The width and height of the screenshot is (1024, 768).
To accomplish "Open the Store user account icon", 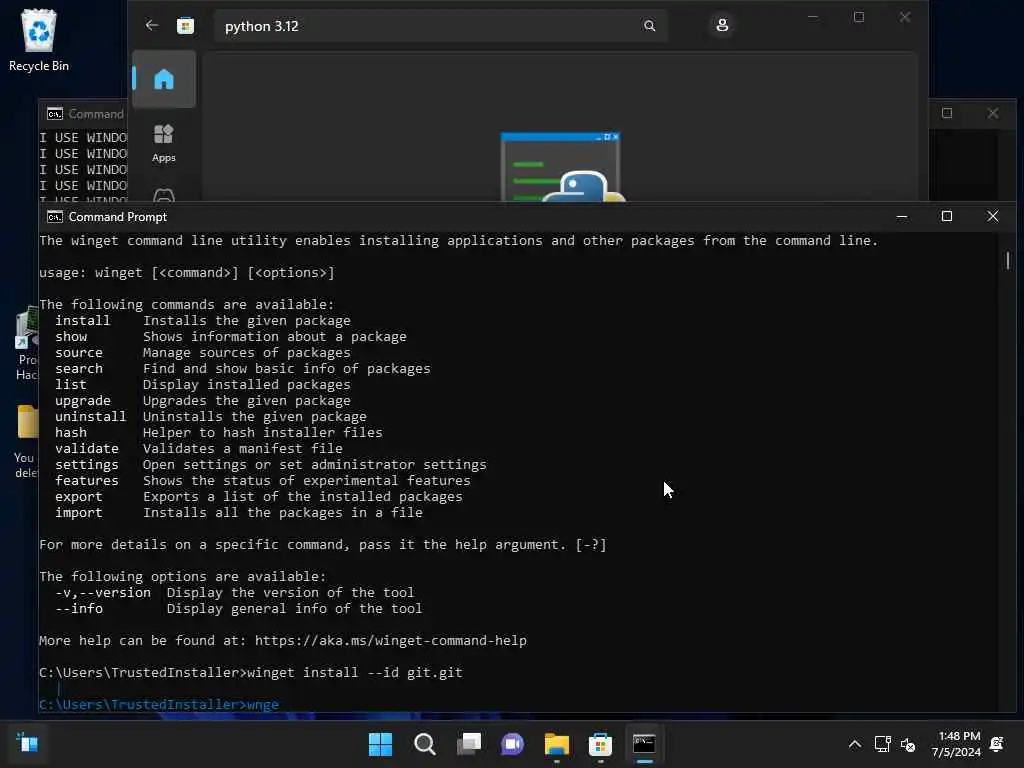I will [x=722, y=25].
